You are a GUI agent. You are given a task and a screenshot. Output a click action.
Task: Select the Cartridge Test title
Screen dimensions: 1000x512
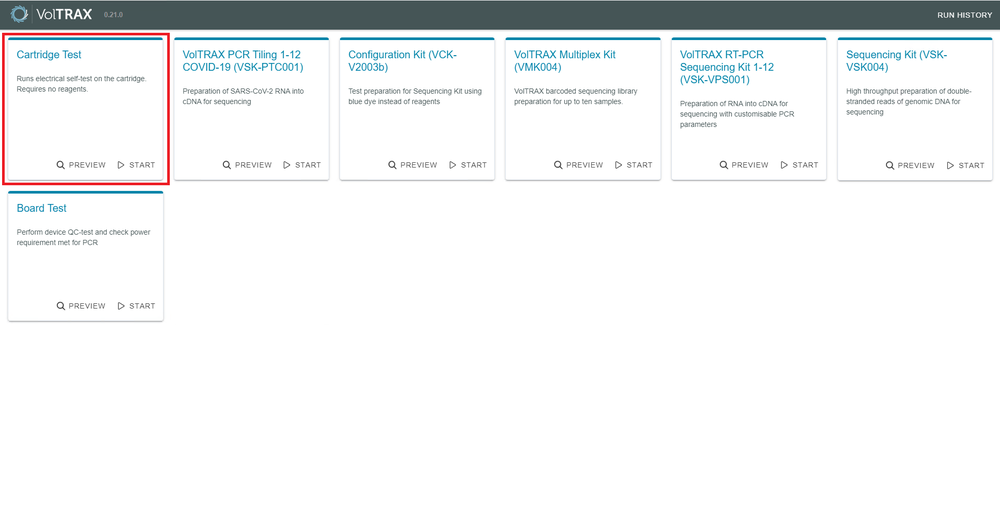49,55
